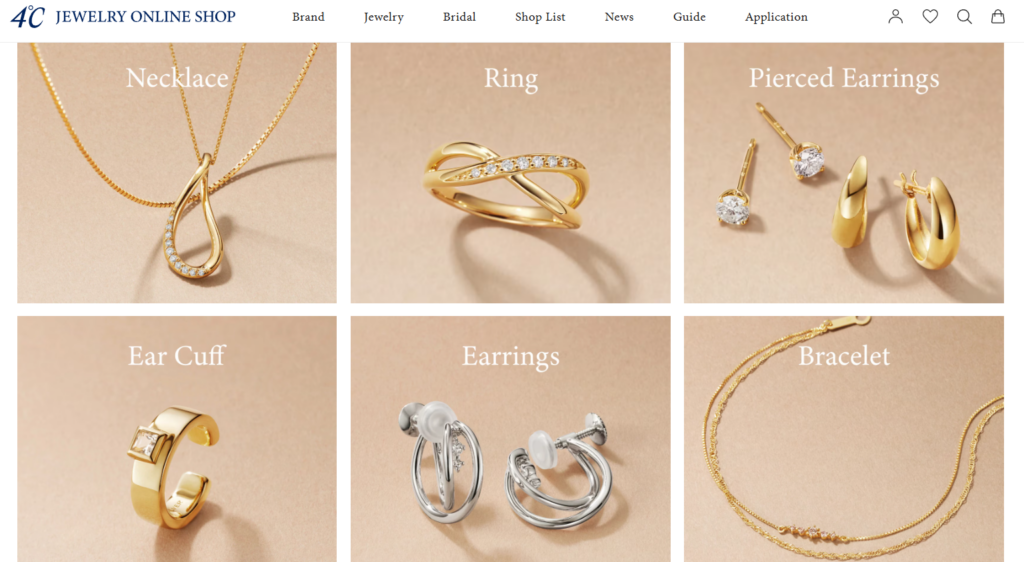Select the Earrings category tile
The height and width of the screenshot is (562, 1024).
pos(511,439)
